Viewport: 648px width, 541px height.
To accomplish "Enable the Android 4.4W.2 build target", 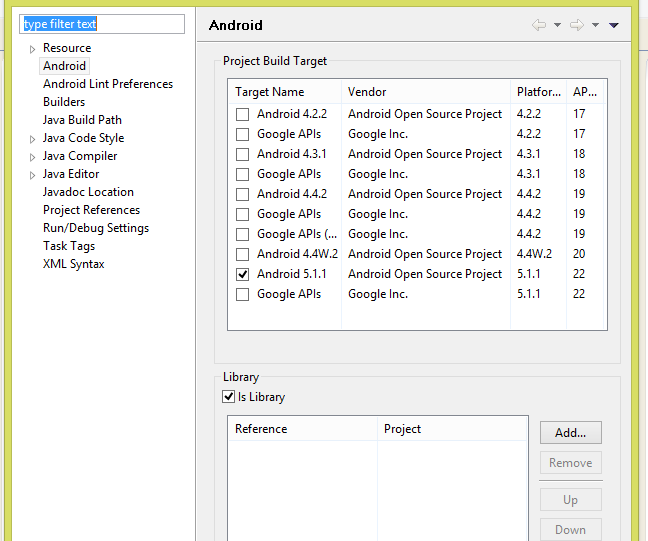I will 242,254.
